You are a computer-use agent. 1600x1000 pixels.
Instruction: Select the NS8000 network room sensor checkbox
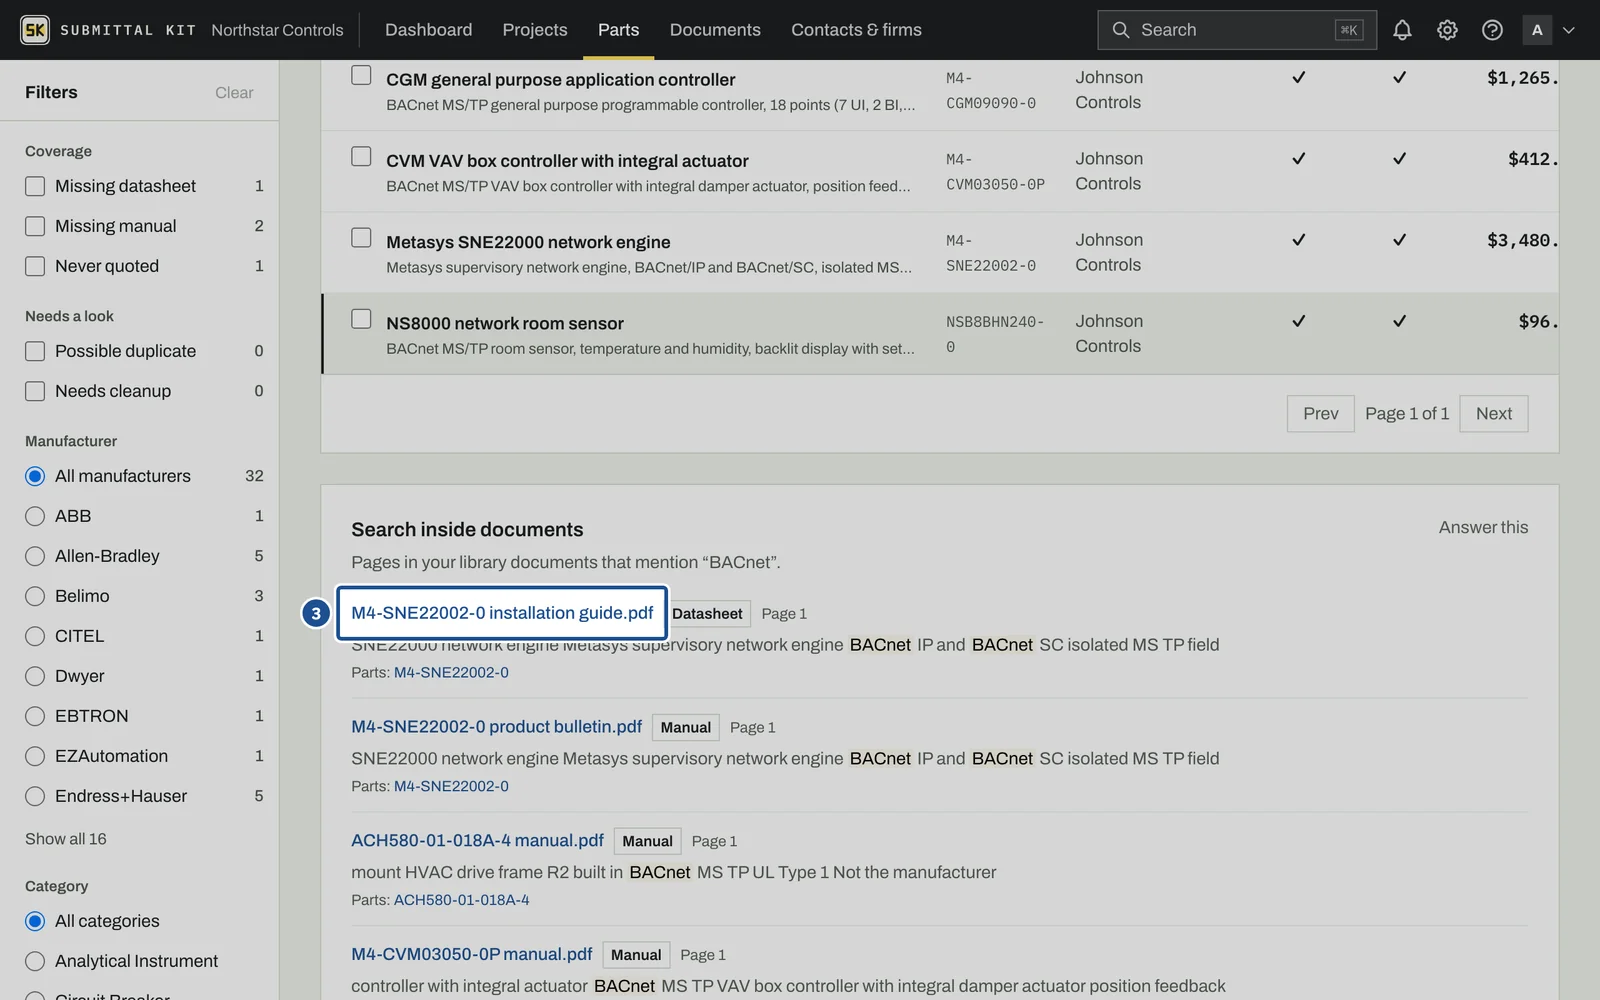tap(361, 318)
